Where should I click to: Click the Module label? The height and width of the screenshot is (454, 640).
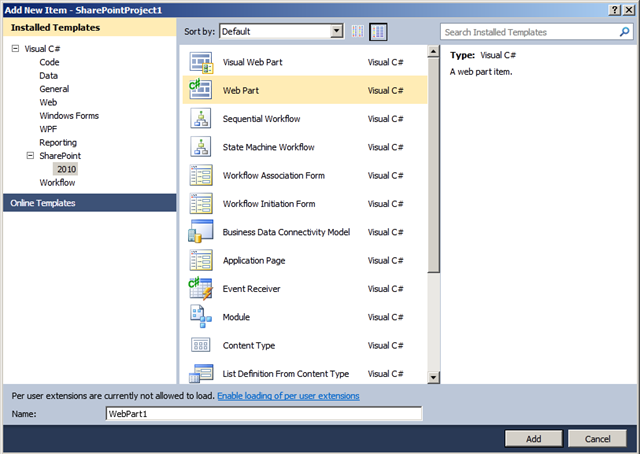pos(236,317)
